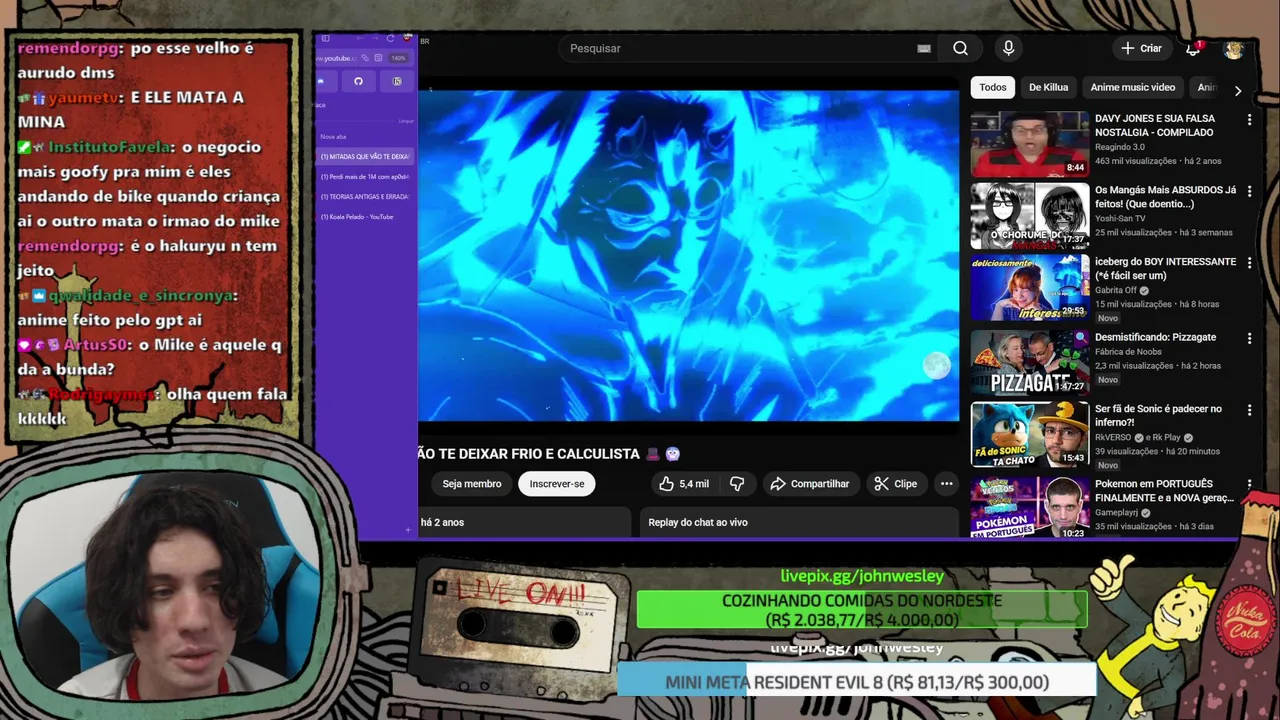Open options for Pokemon em PORTUGUÊS video
1280x720 pixels.
point(1249,485)
